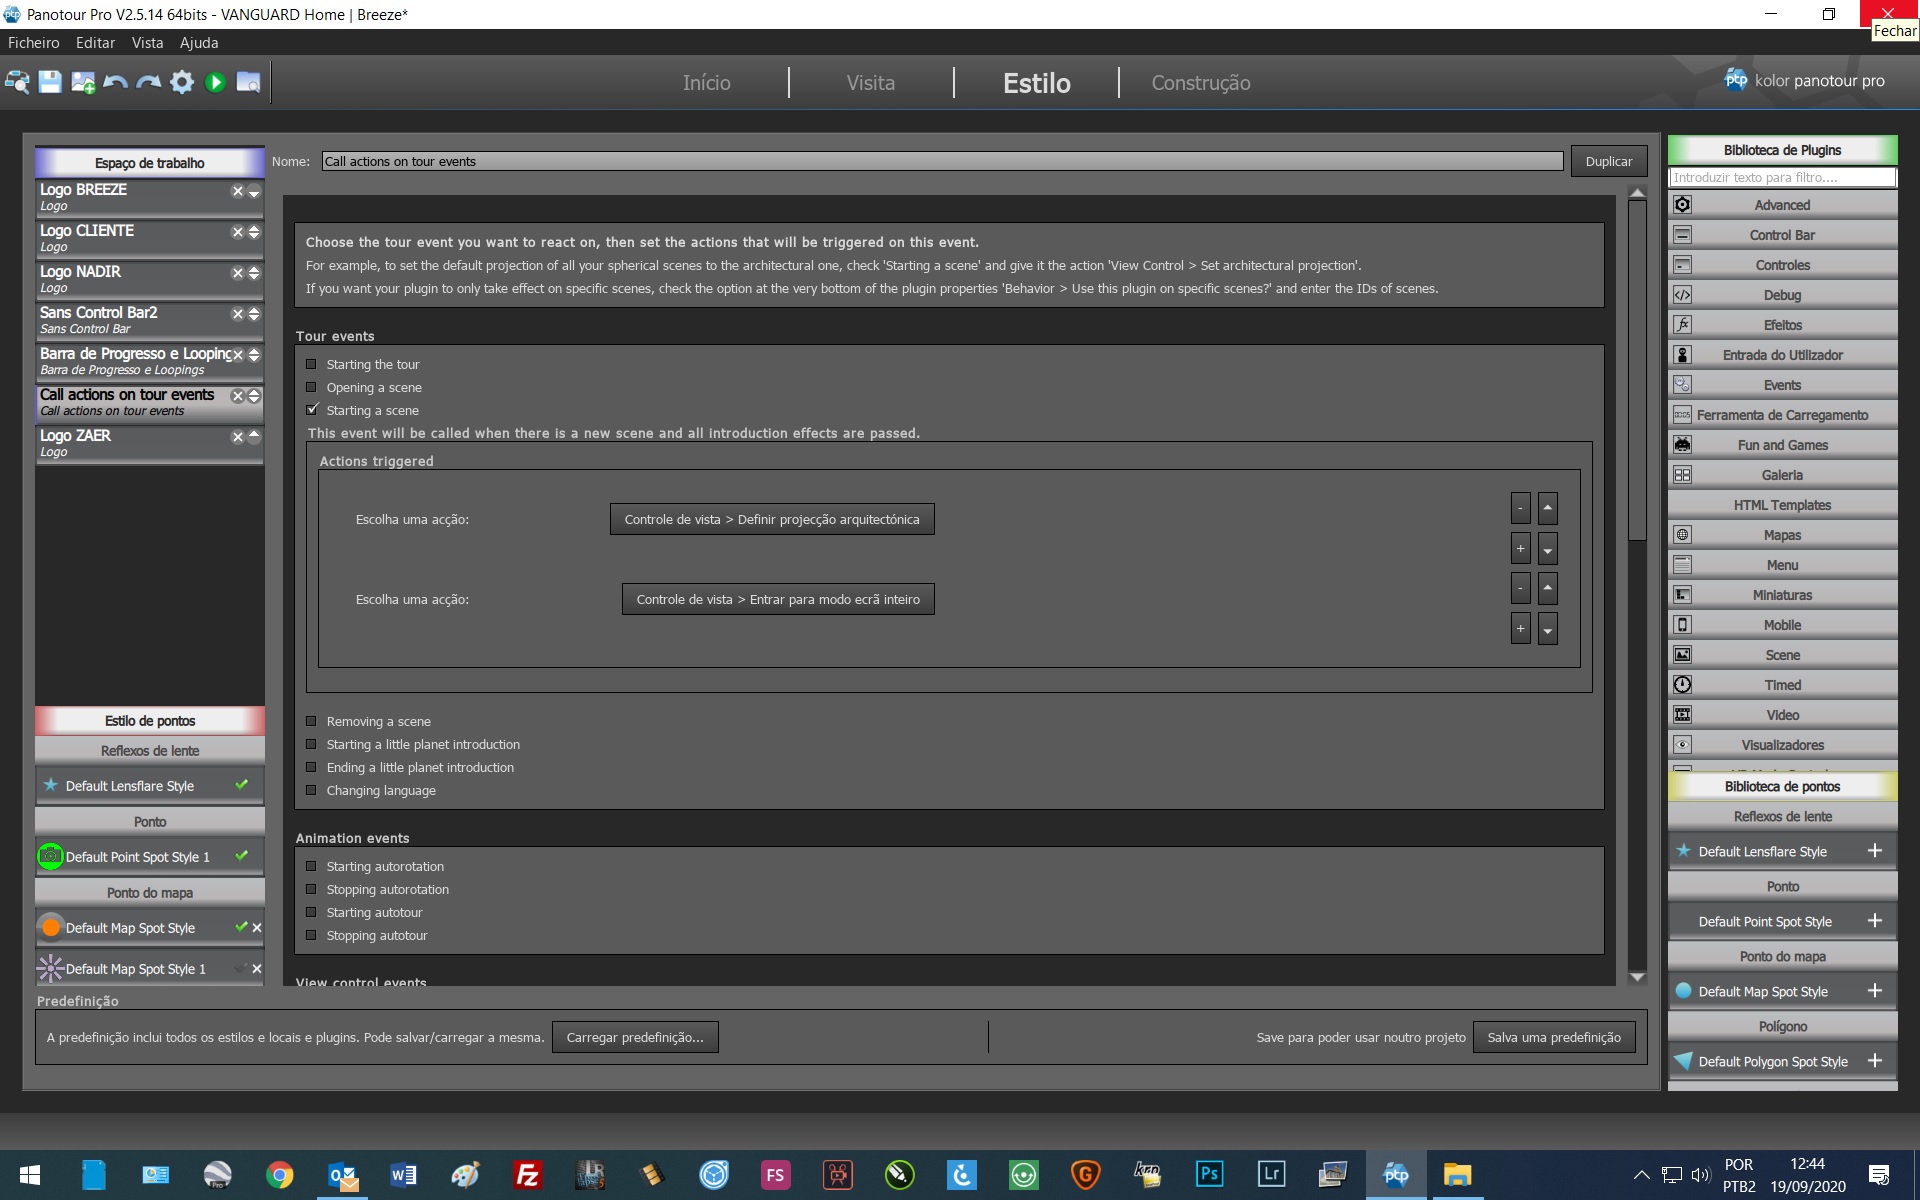Screen dimensions: 1920x1200
Task: Click the Duplicar button
Action: click(1609, 161)
